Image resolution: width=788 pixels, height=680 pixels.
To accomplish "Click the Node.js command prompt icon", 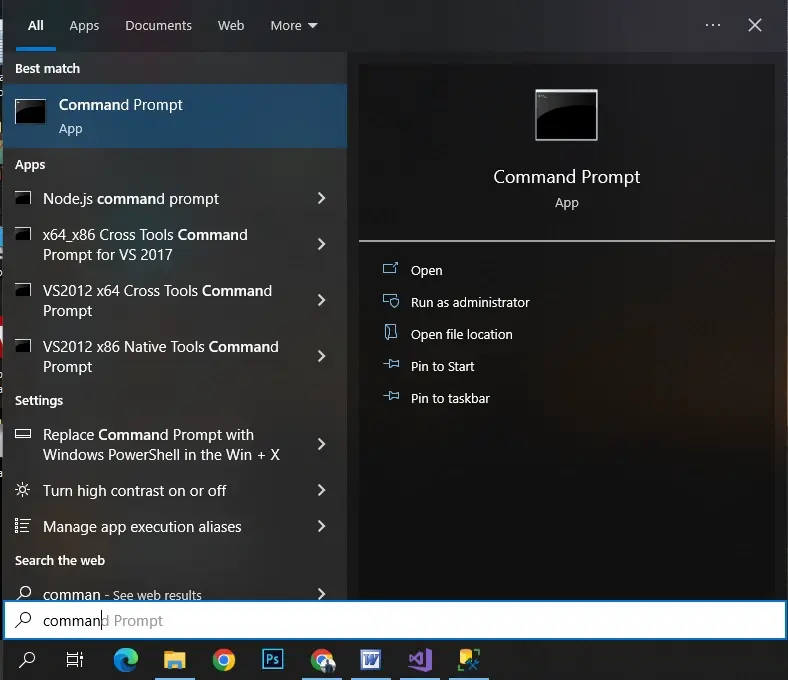I will pyautogui.click(x=23, y=198).
